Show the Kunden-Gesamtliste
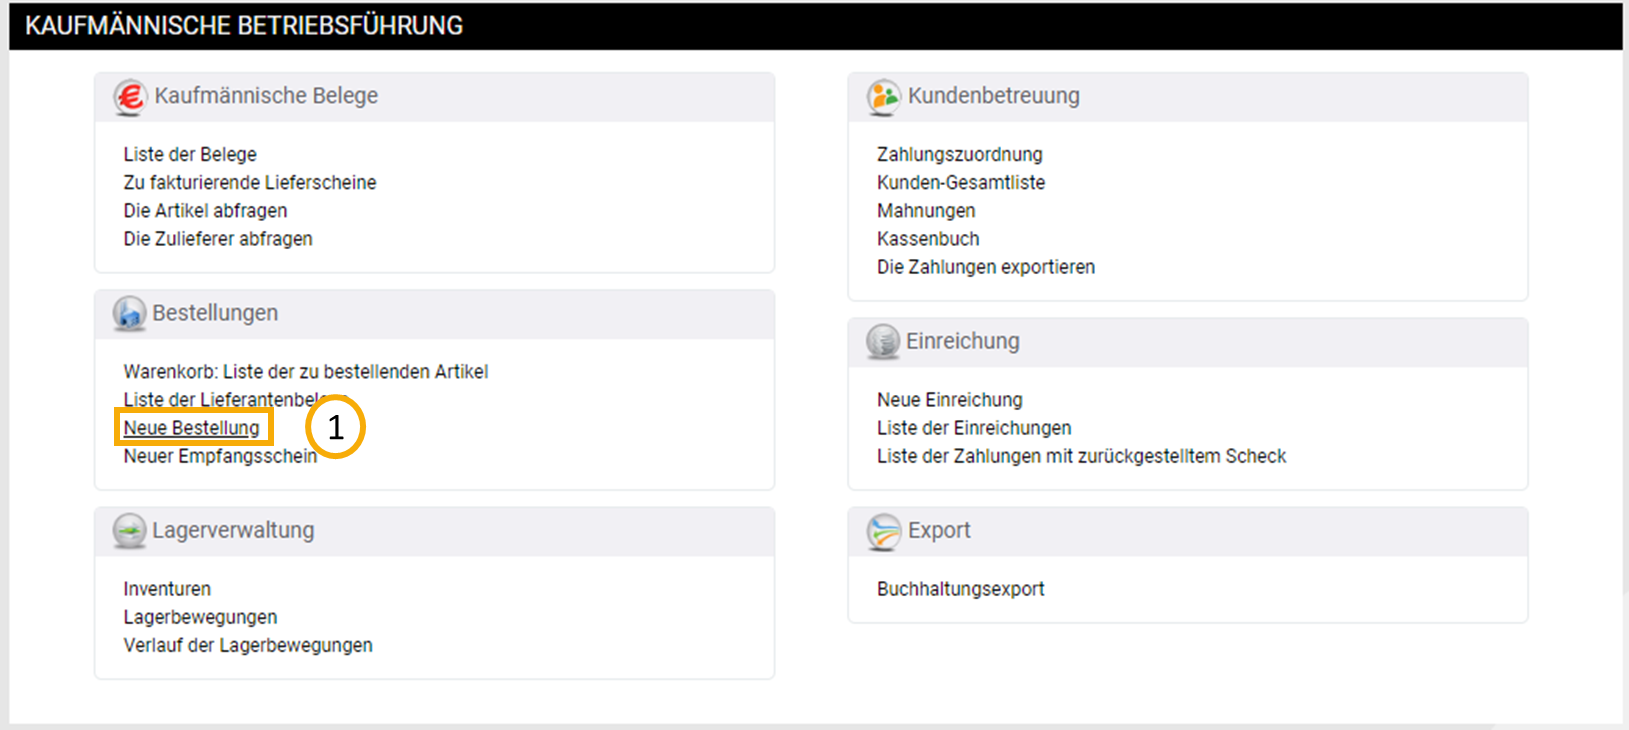The image size is (1629, 730). pyautogui.click(x=960, y=182)
